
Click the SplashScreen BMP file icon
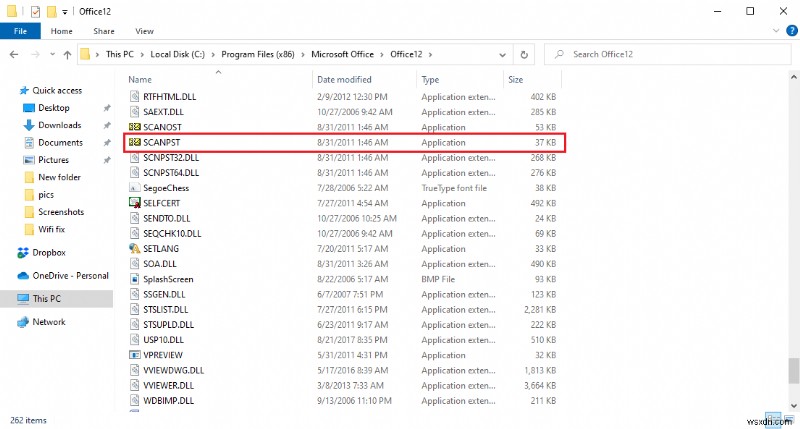click(x=134, y=279)
